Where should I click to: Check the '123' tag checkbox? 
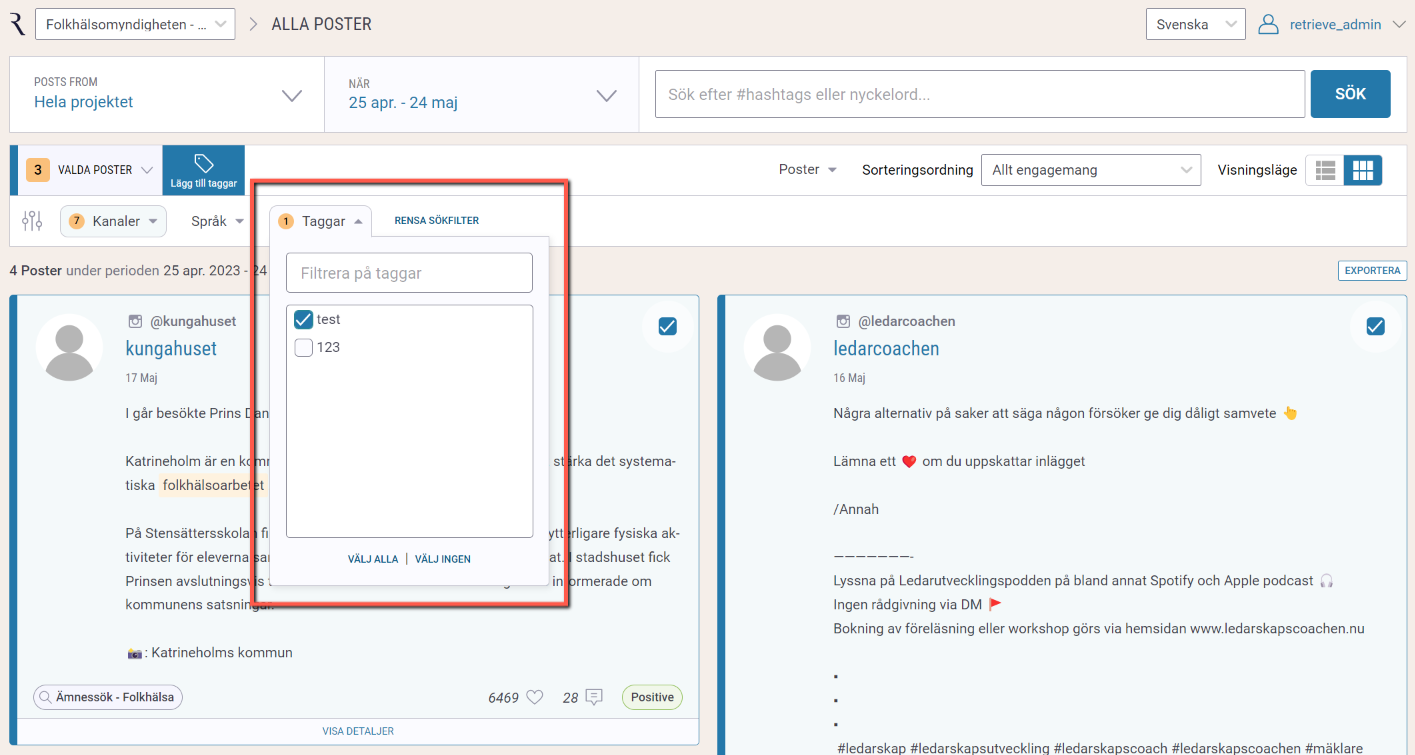pos(304,348)
